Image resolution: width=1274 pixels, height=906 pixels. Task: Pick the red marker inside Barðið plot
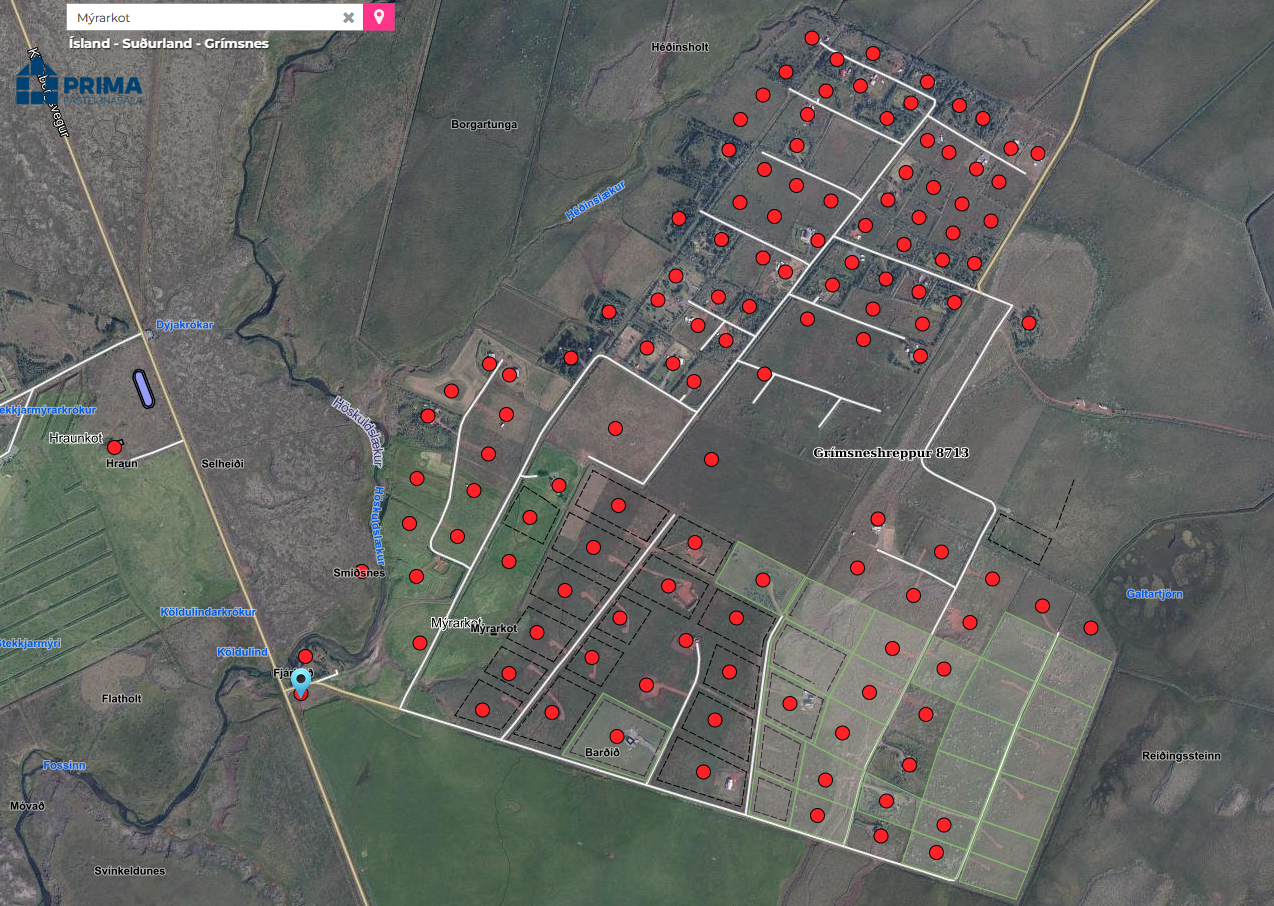click(x=617, y=736)
